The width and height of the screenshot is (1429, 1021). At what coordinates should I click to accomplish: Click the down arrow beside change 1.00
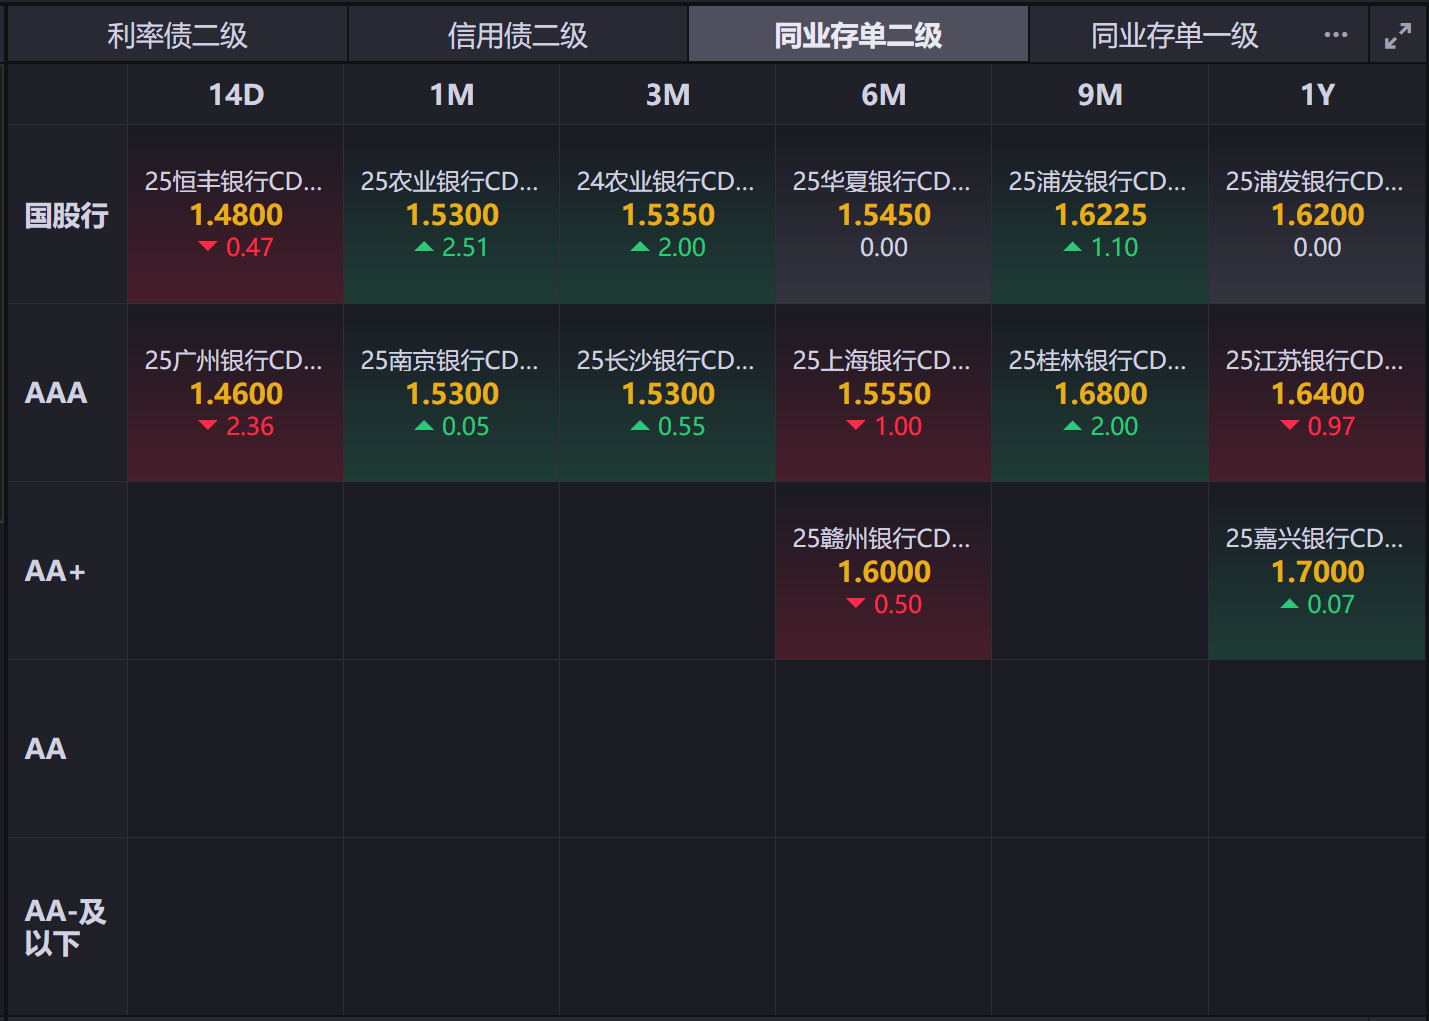(x=856, y=425)
